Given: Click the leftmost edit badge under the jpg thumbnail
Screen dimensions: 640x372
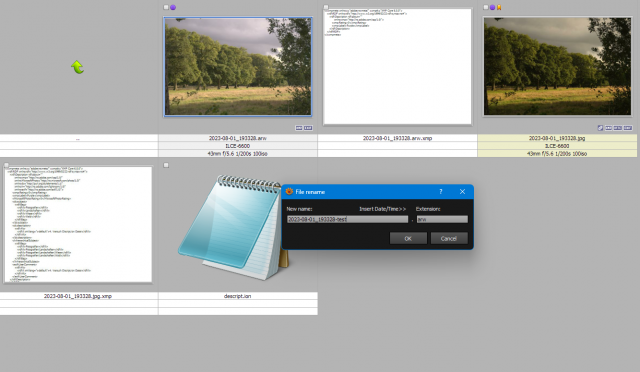Looking at the screenshot, I should (x=600, y=128).
